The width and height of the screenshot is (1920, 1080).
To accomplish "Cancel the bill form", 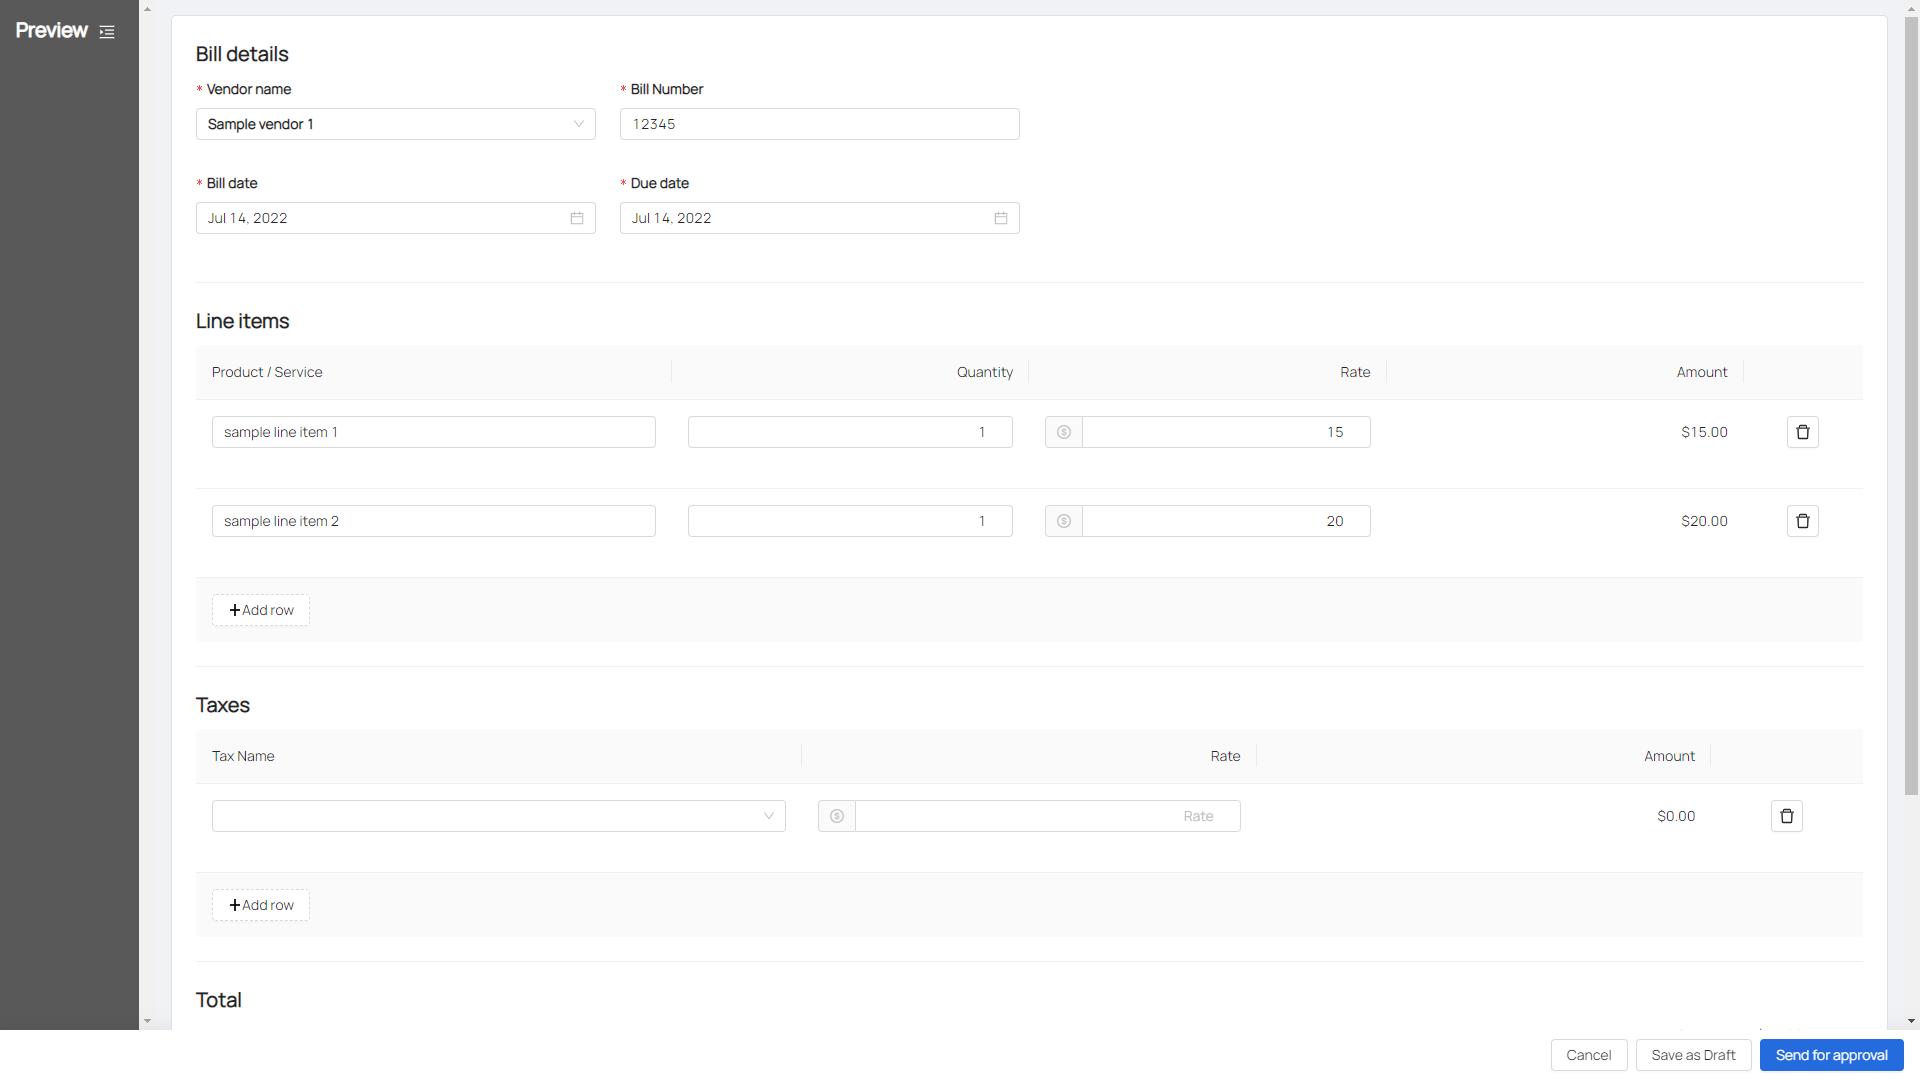I will [x=1588, y=1055].
